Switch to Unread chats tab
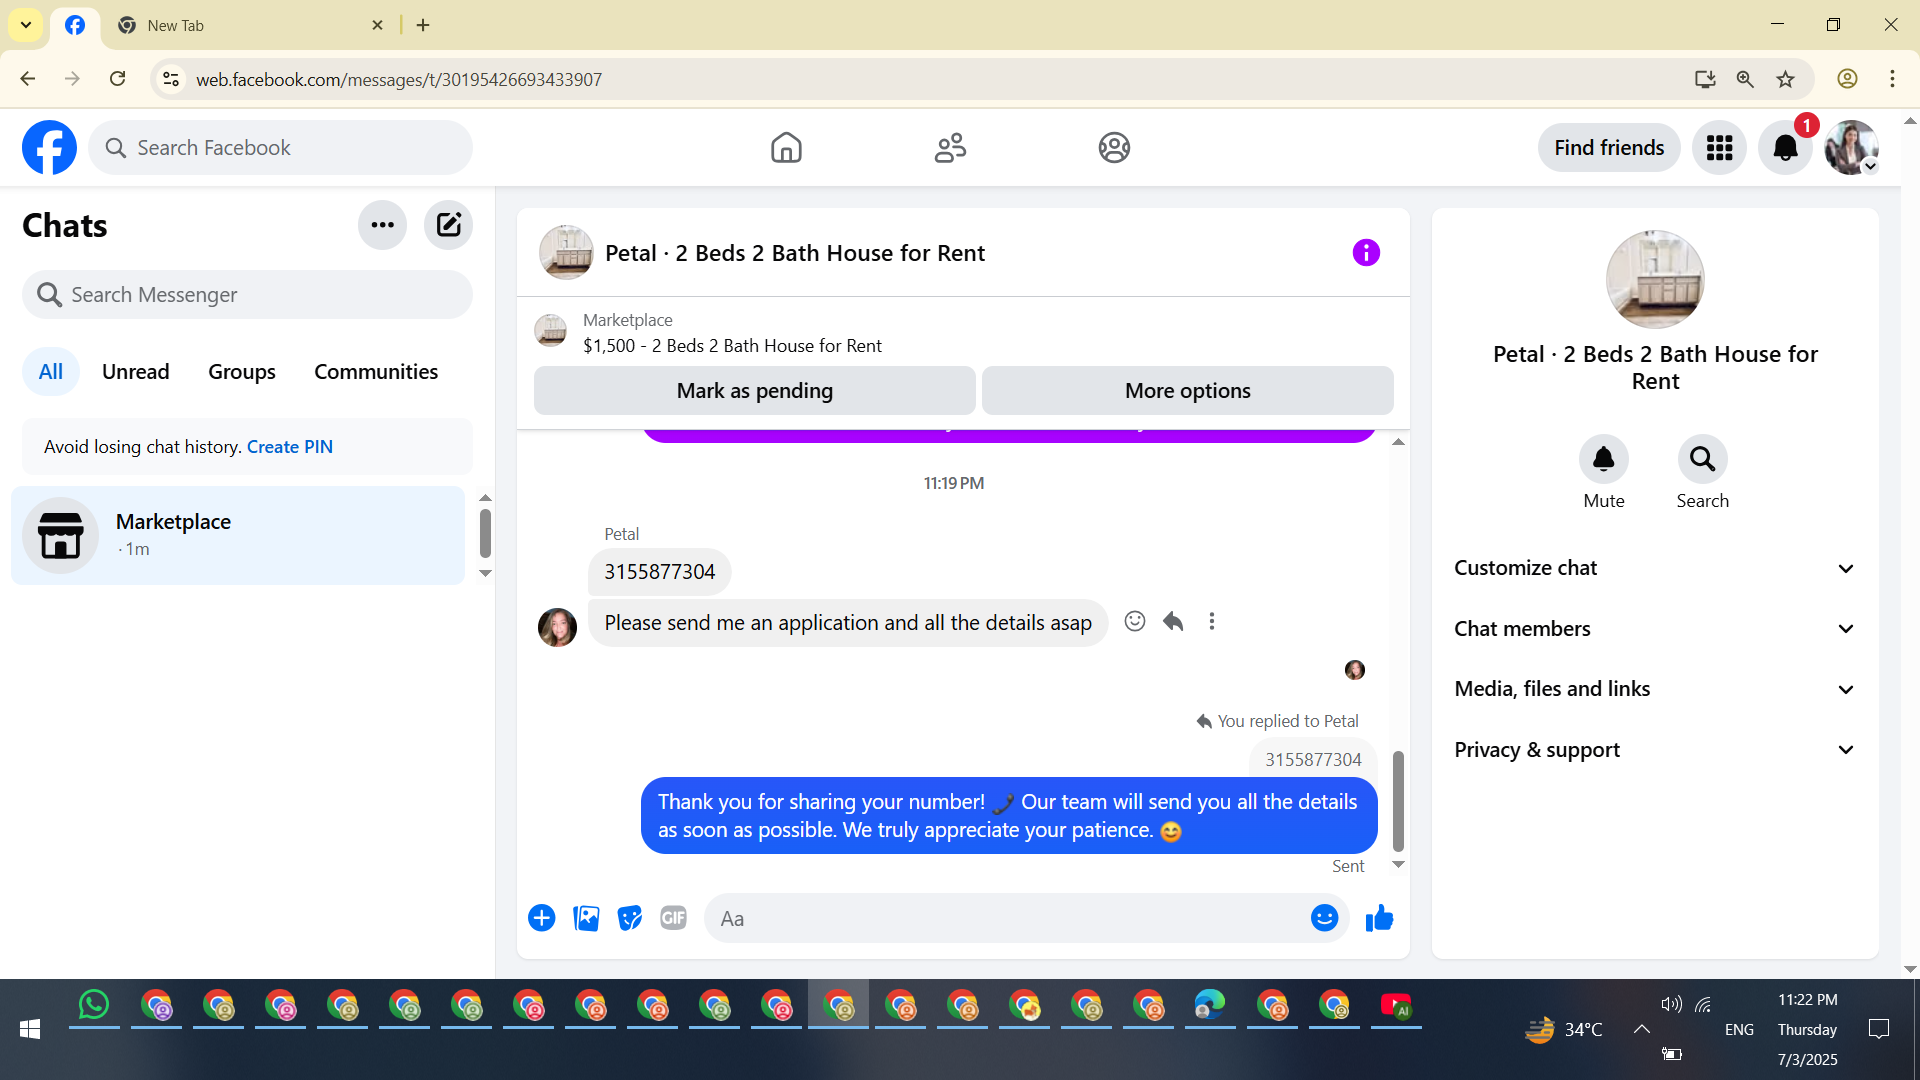 coord(135,372)
